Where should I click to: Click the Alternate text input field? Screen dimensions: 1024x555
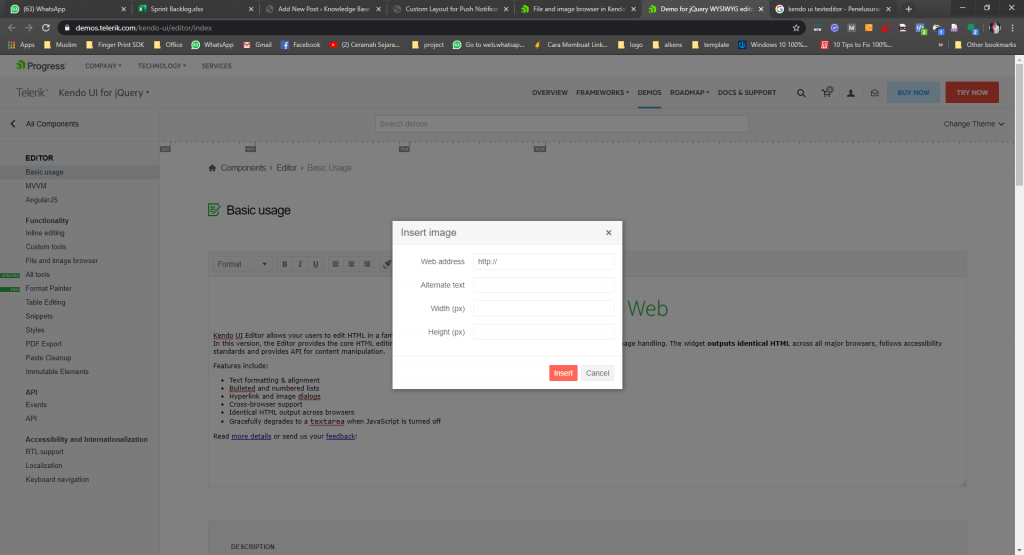click(x=543, y=285)
